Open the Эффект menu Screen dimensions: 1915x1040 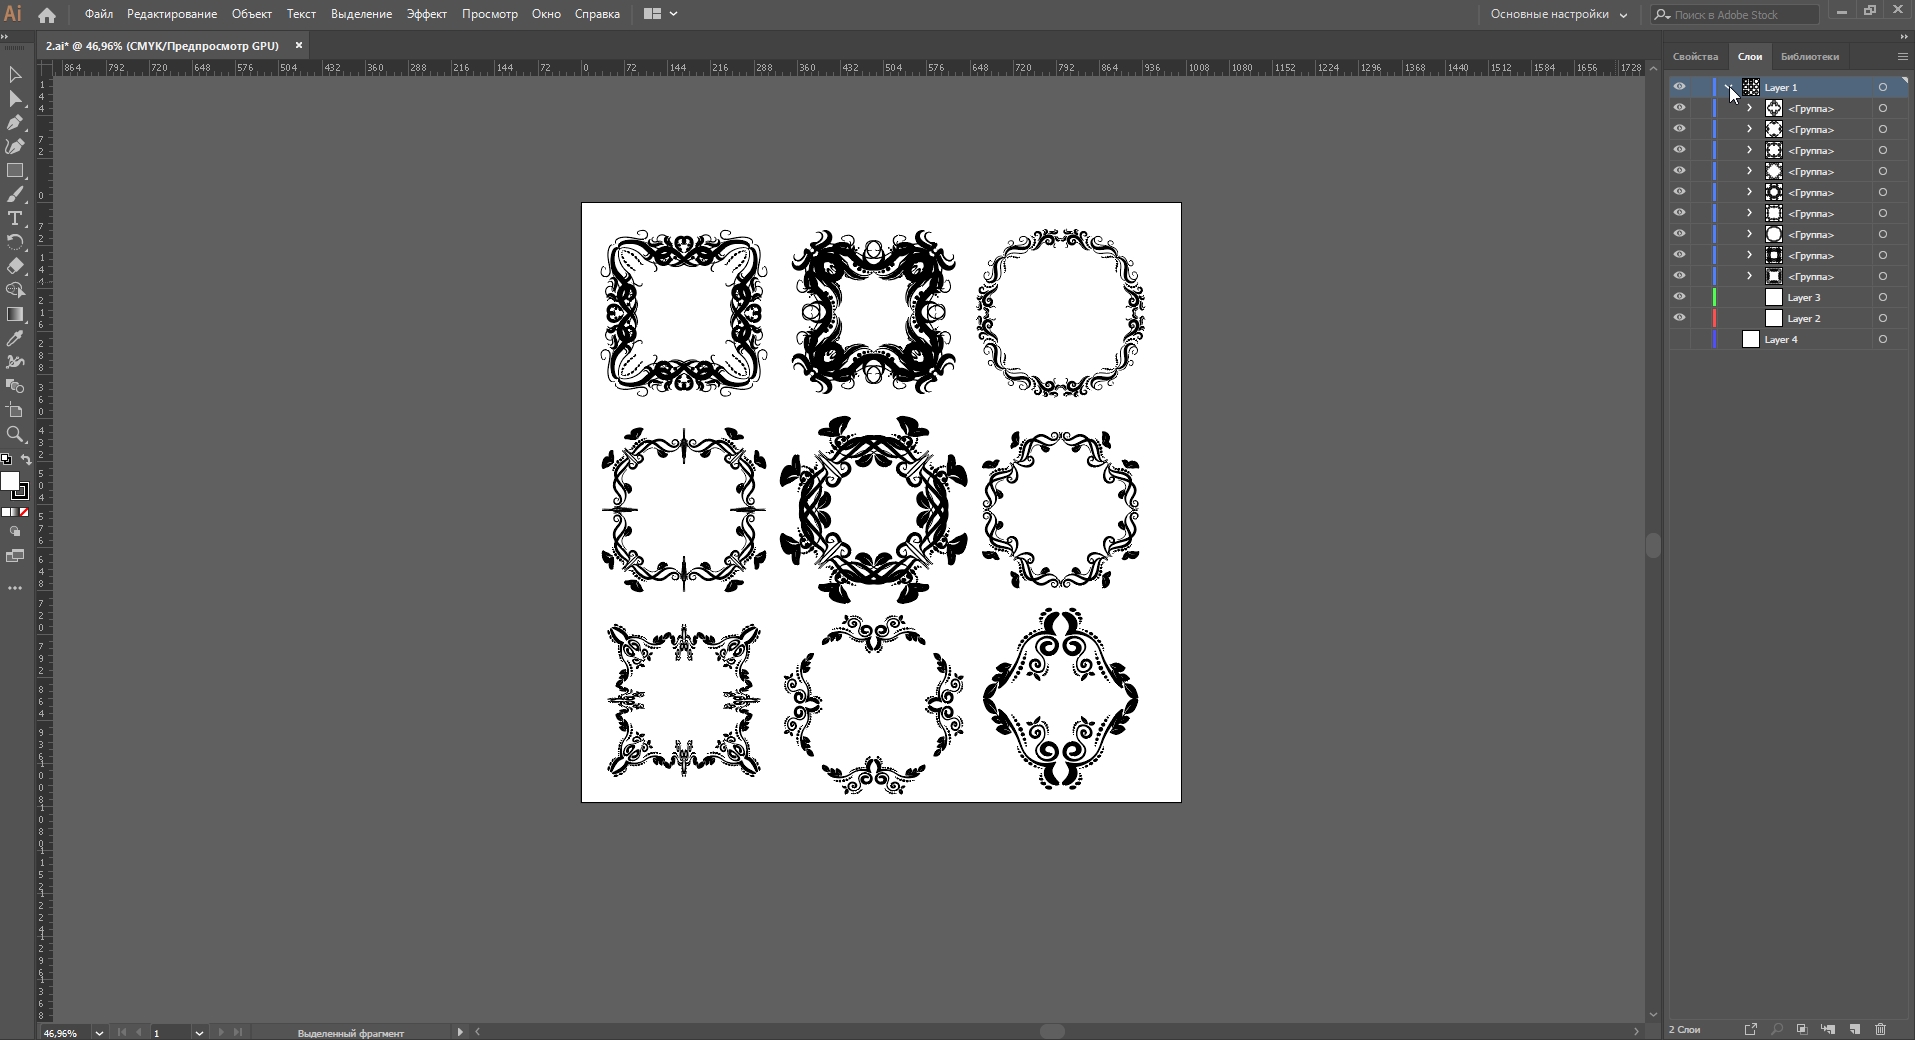(x=426, y=14)
